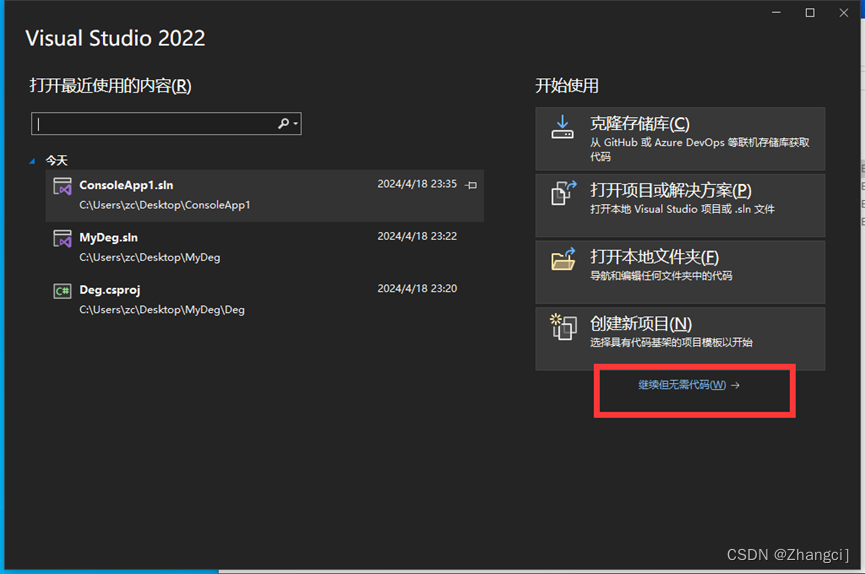
Task: Open 克隆存储库(C) option
Action: click(x=680, y=139)
